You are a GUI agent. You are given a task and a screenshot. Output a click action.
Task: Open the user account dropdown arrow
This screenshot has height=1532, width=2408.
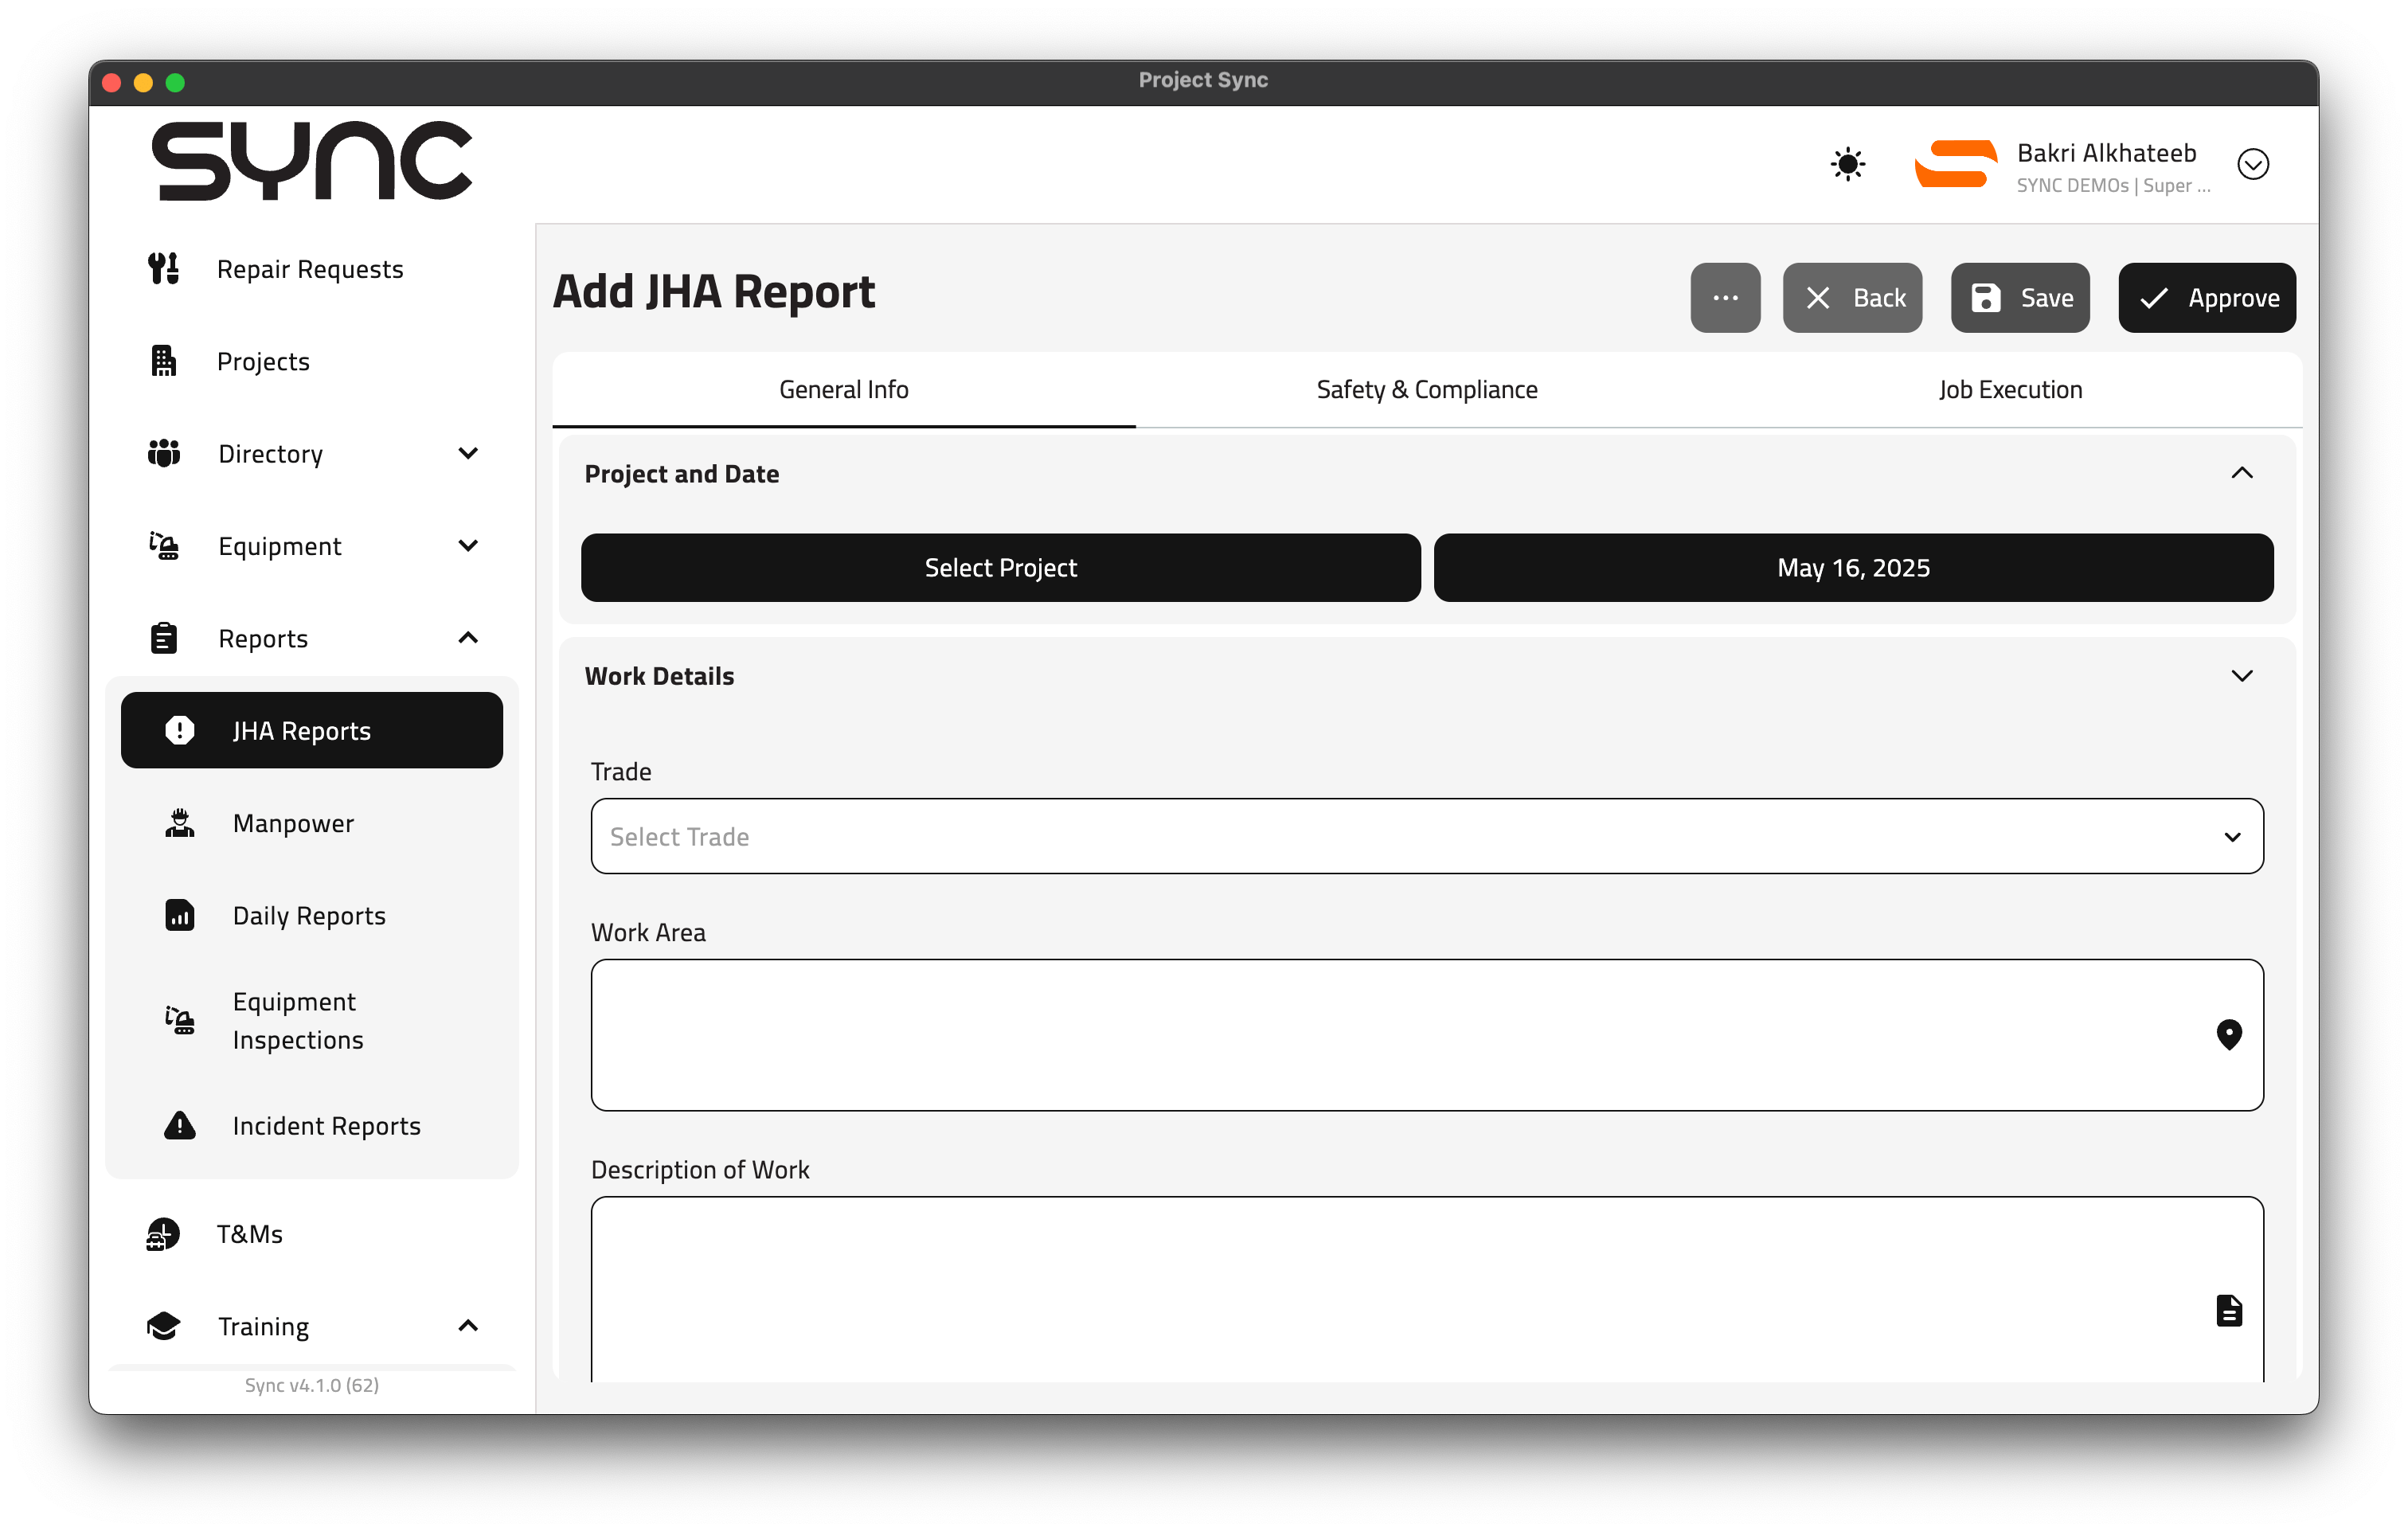pyautogui.click(x=2254, y=164)
